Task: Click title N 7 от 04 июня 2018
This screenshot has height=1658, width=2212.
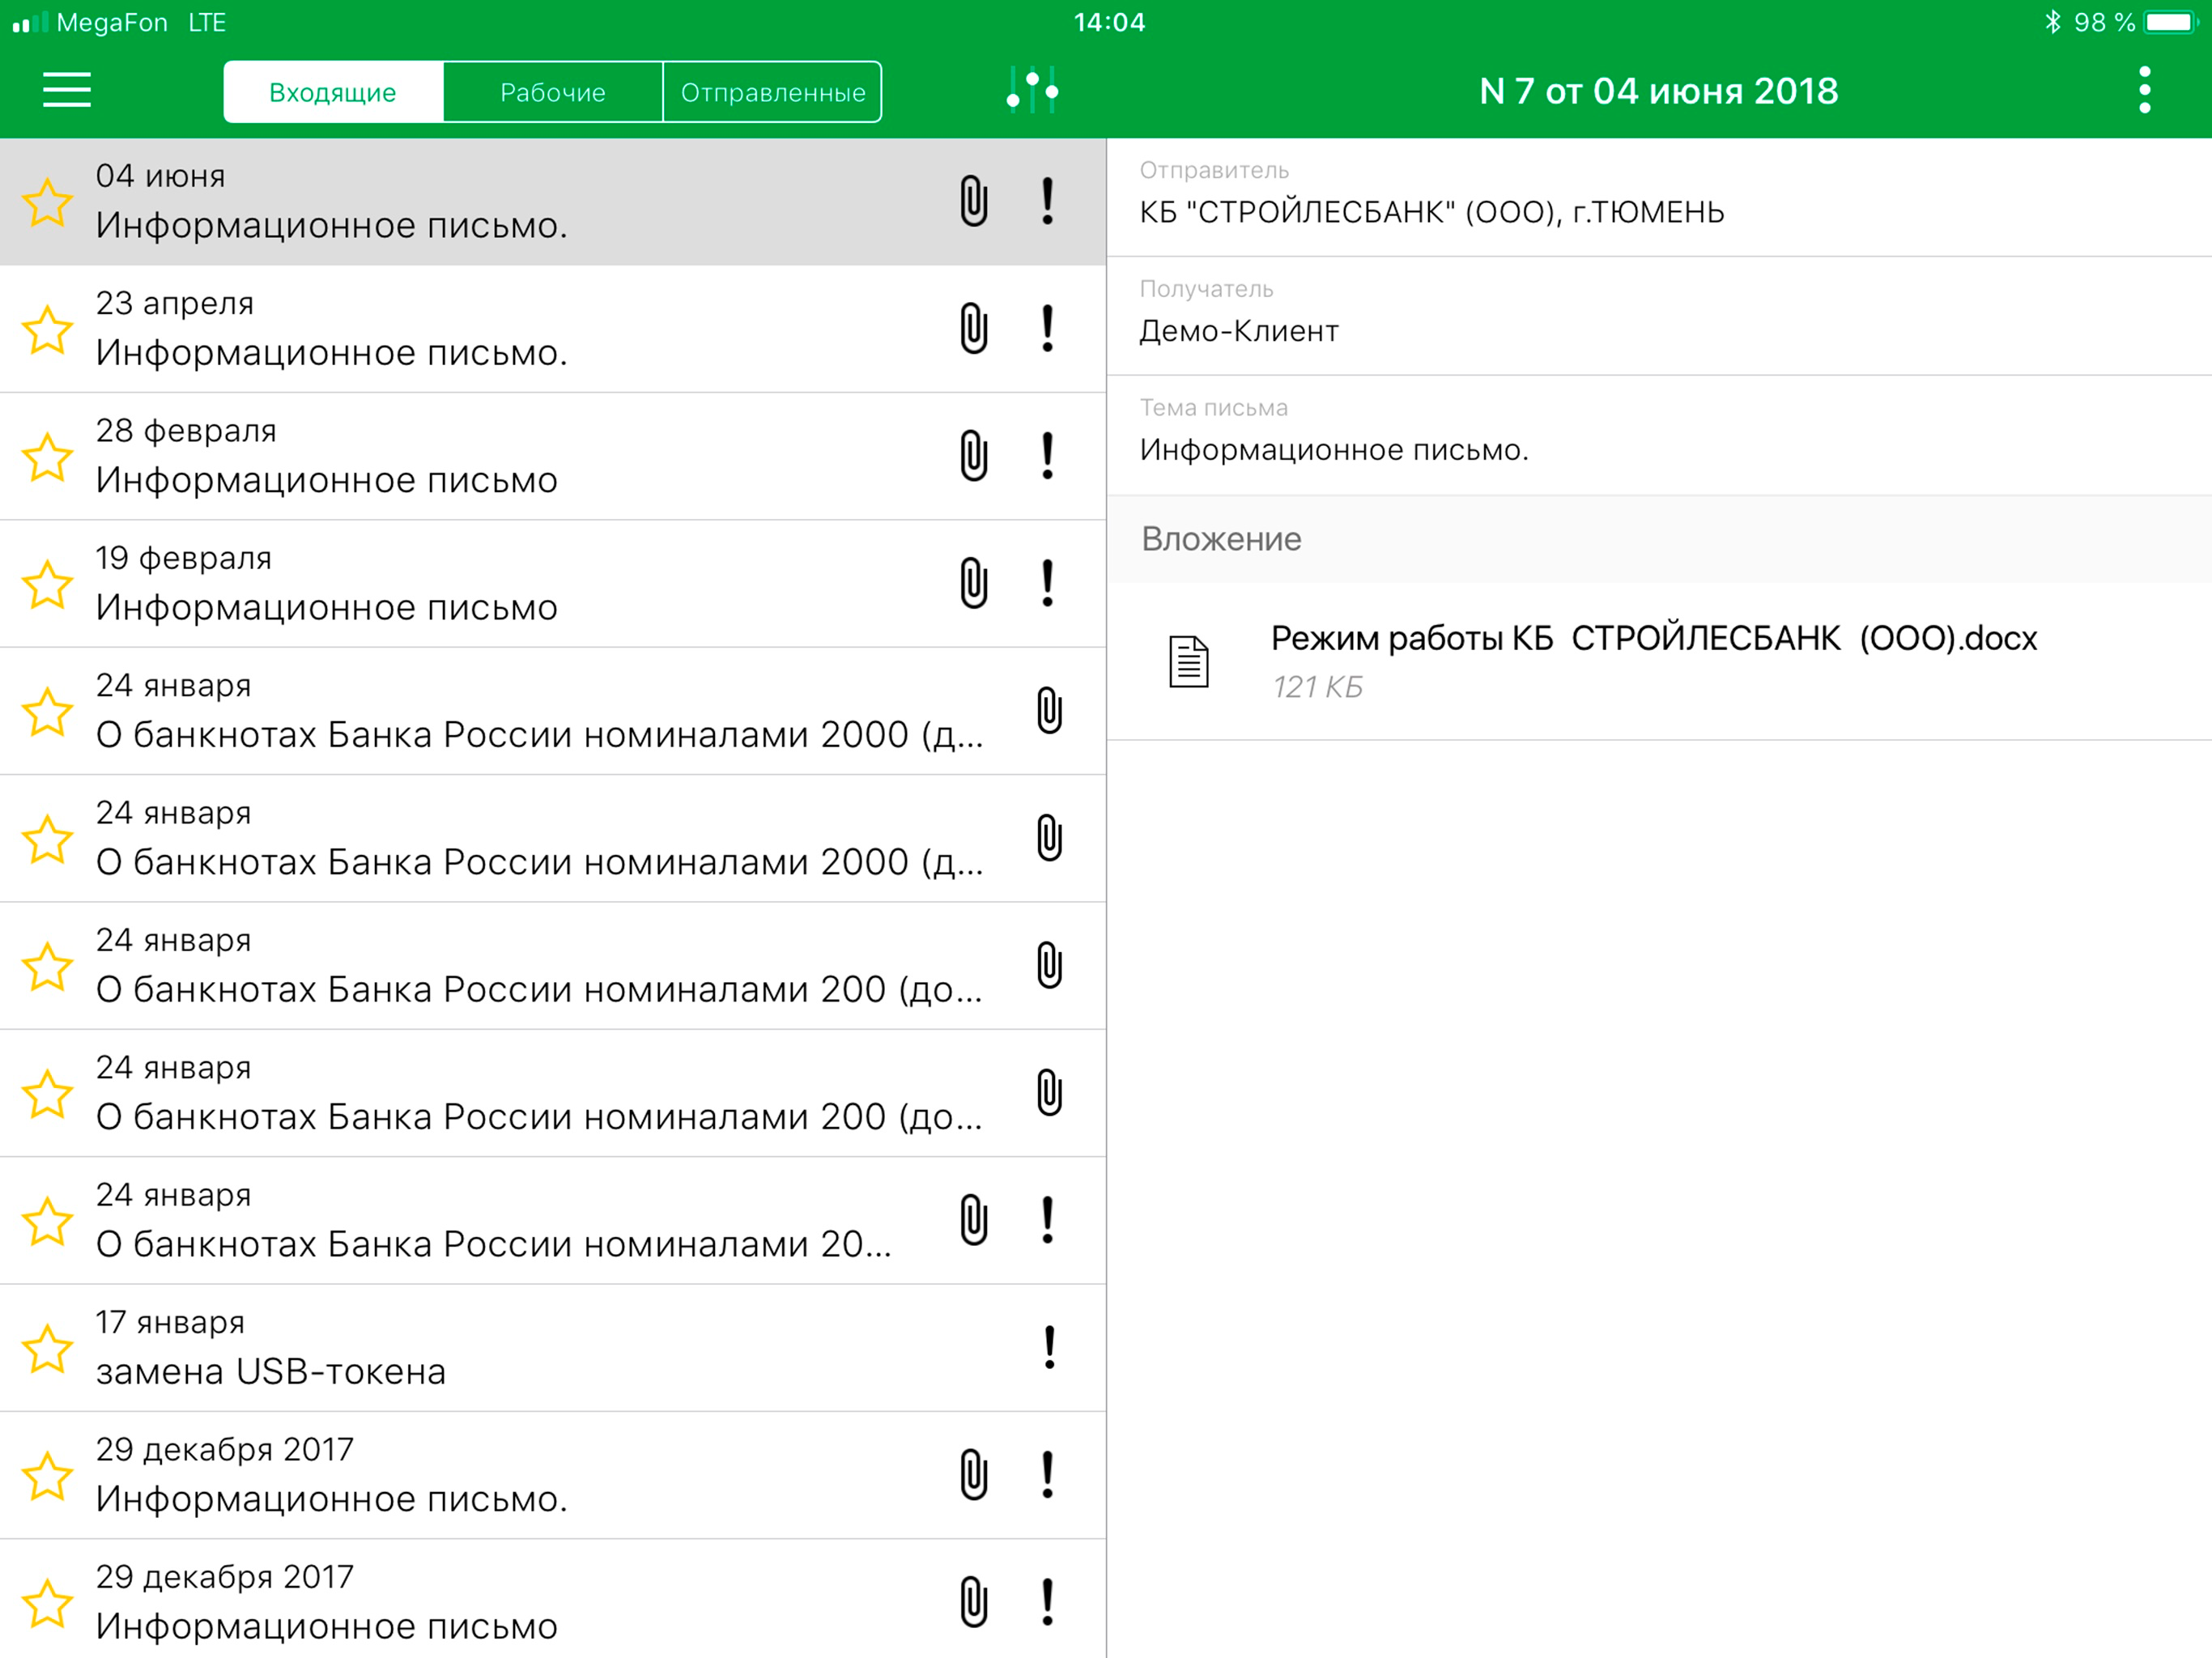Action: click(1658, 91)
